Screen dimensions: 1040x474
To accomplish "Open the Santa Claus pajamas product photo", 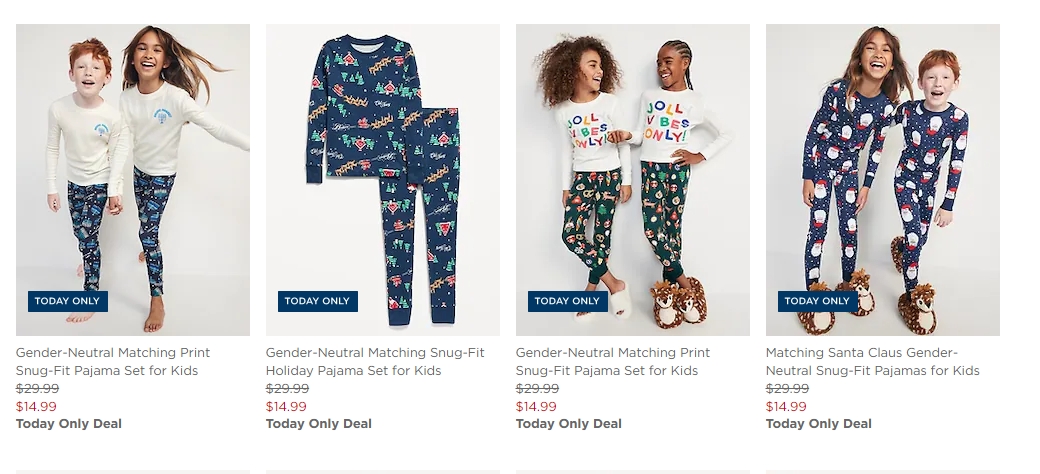I will [x=883, y=180].
